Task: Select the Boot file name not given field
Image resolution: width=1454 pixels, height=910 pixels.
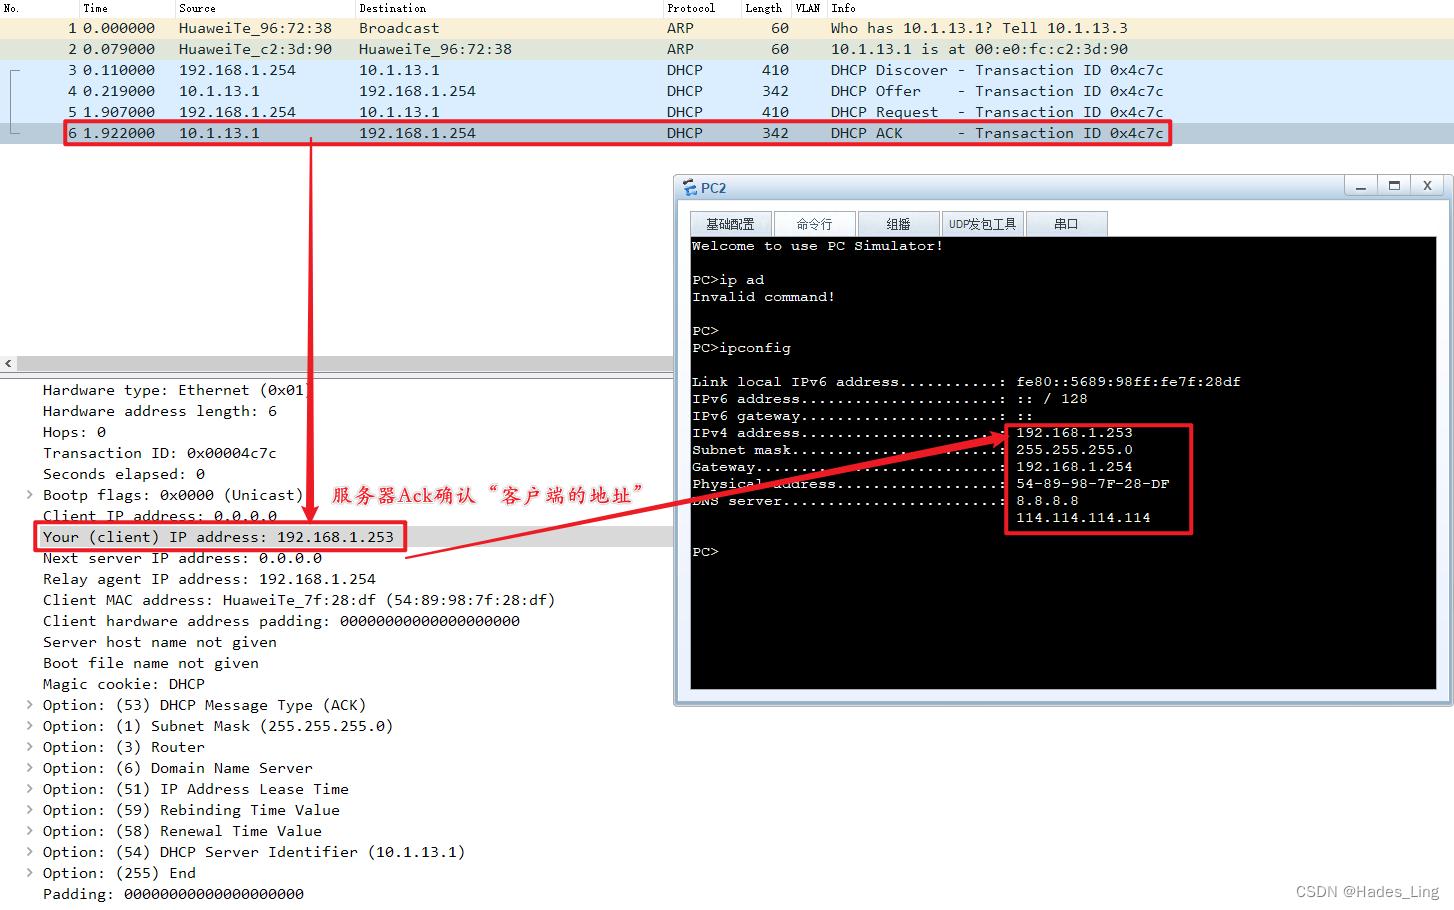Action: 151,663
